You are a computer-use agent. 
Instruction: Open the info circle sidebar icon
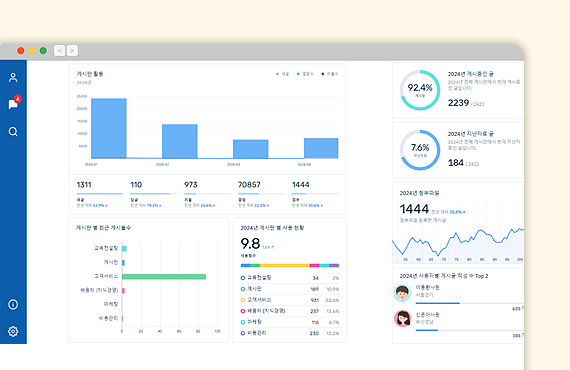coord(13,304)
